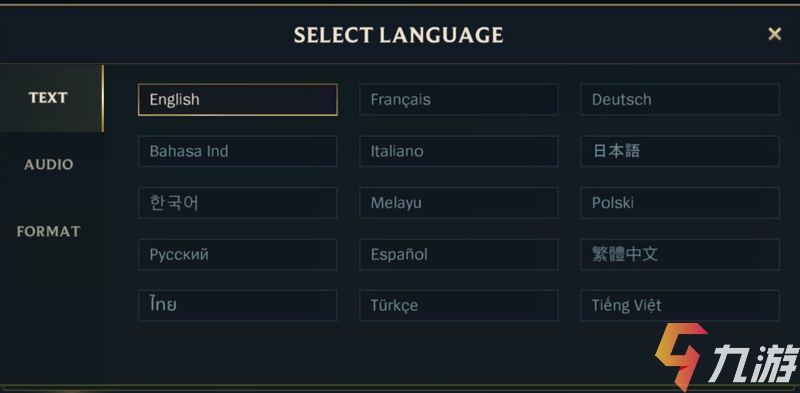Open the FORMAT tab
This screenshot has height=393, width=800.
[48, 231]
